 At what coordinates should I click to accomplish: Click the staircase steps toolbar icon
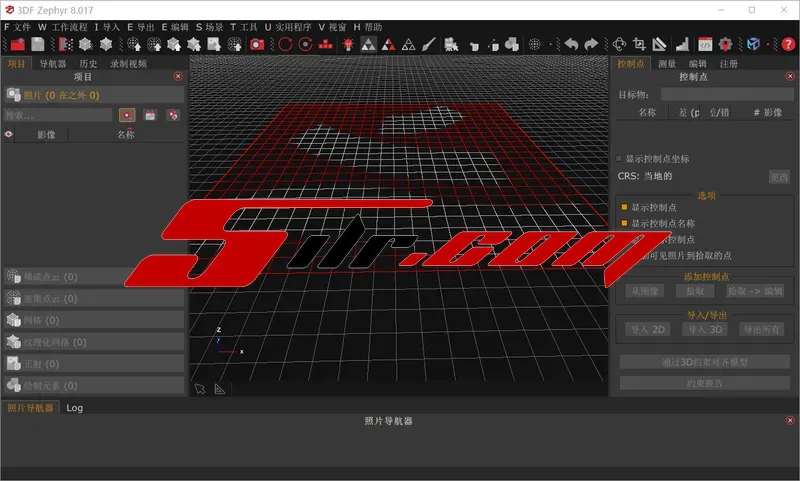click(682, 45)
